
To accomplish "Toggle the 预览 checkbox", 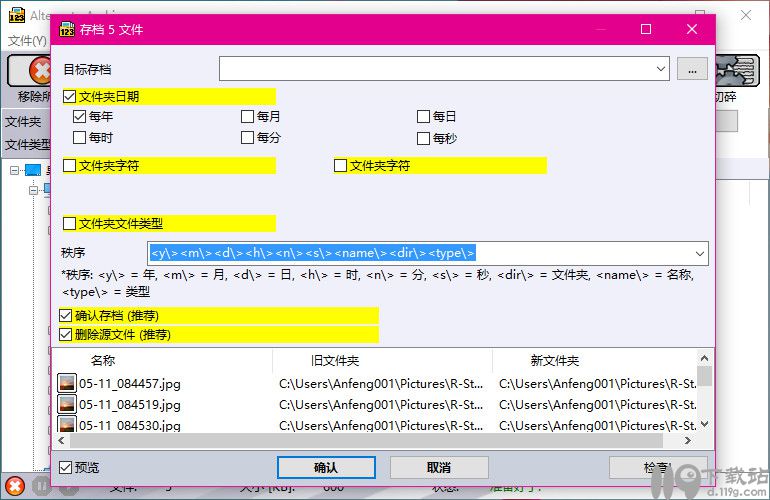I will [x=66, y=467].
